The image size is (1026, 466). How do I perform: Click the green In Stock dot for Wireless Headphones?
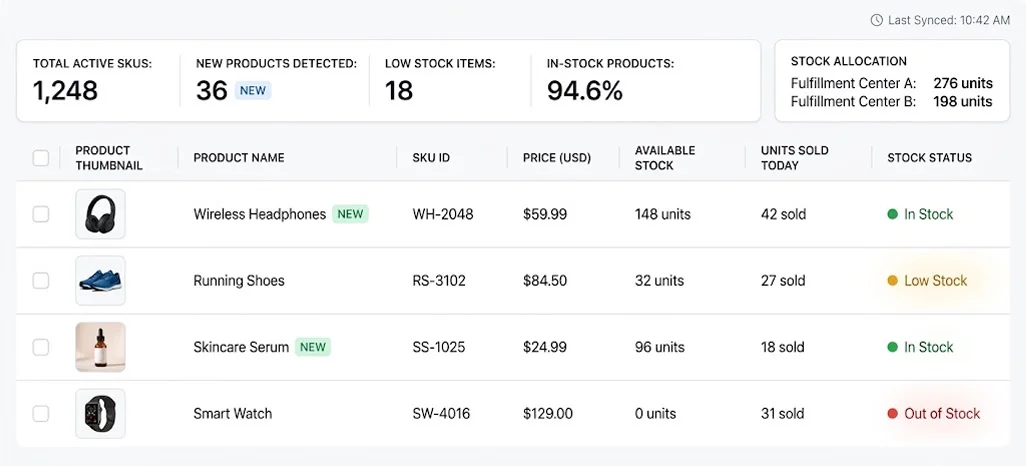893,214
